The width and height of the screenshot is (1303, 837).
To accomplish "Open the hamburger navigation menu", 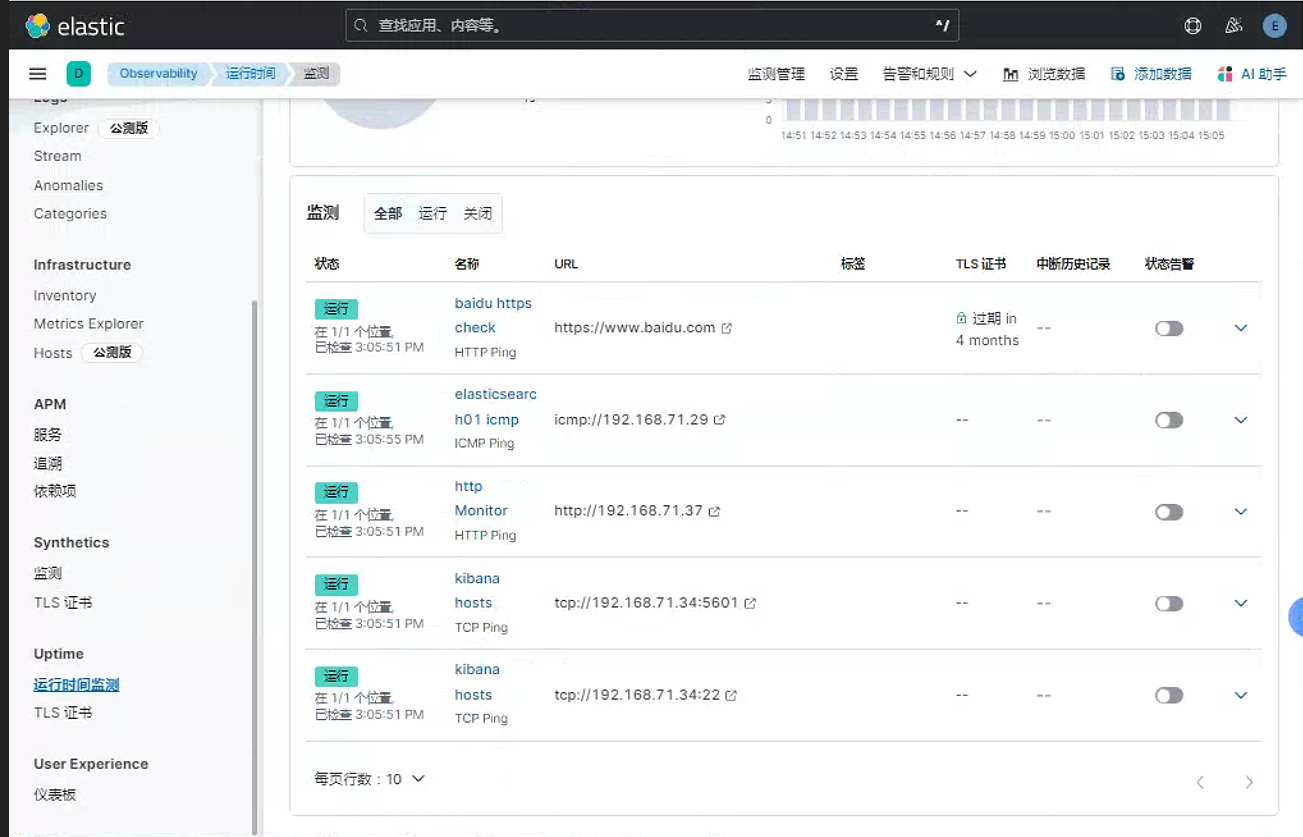I will tap(38, 74).
